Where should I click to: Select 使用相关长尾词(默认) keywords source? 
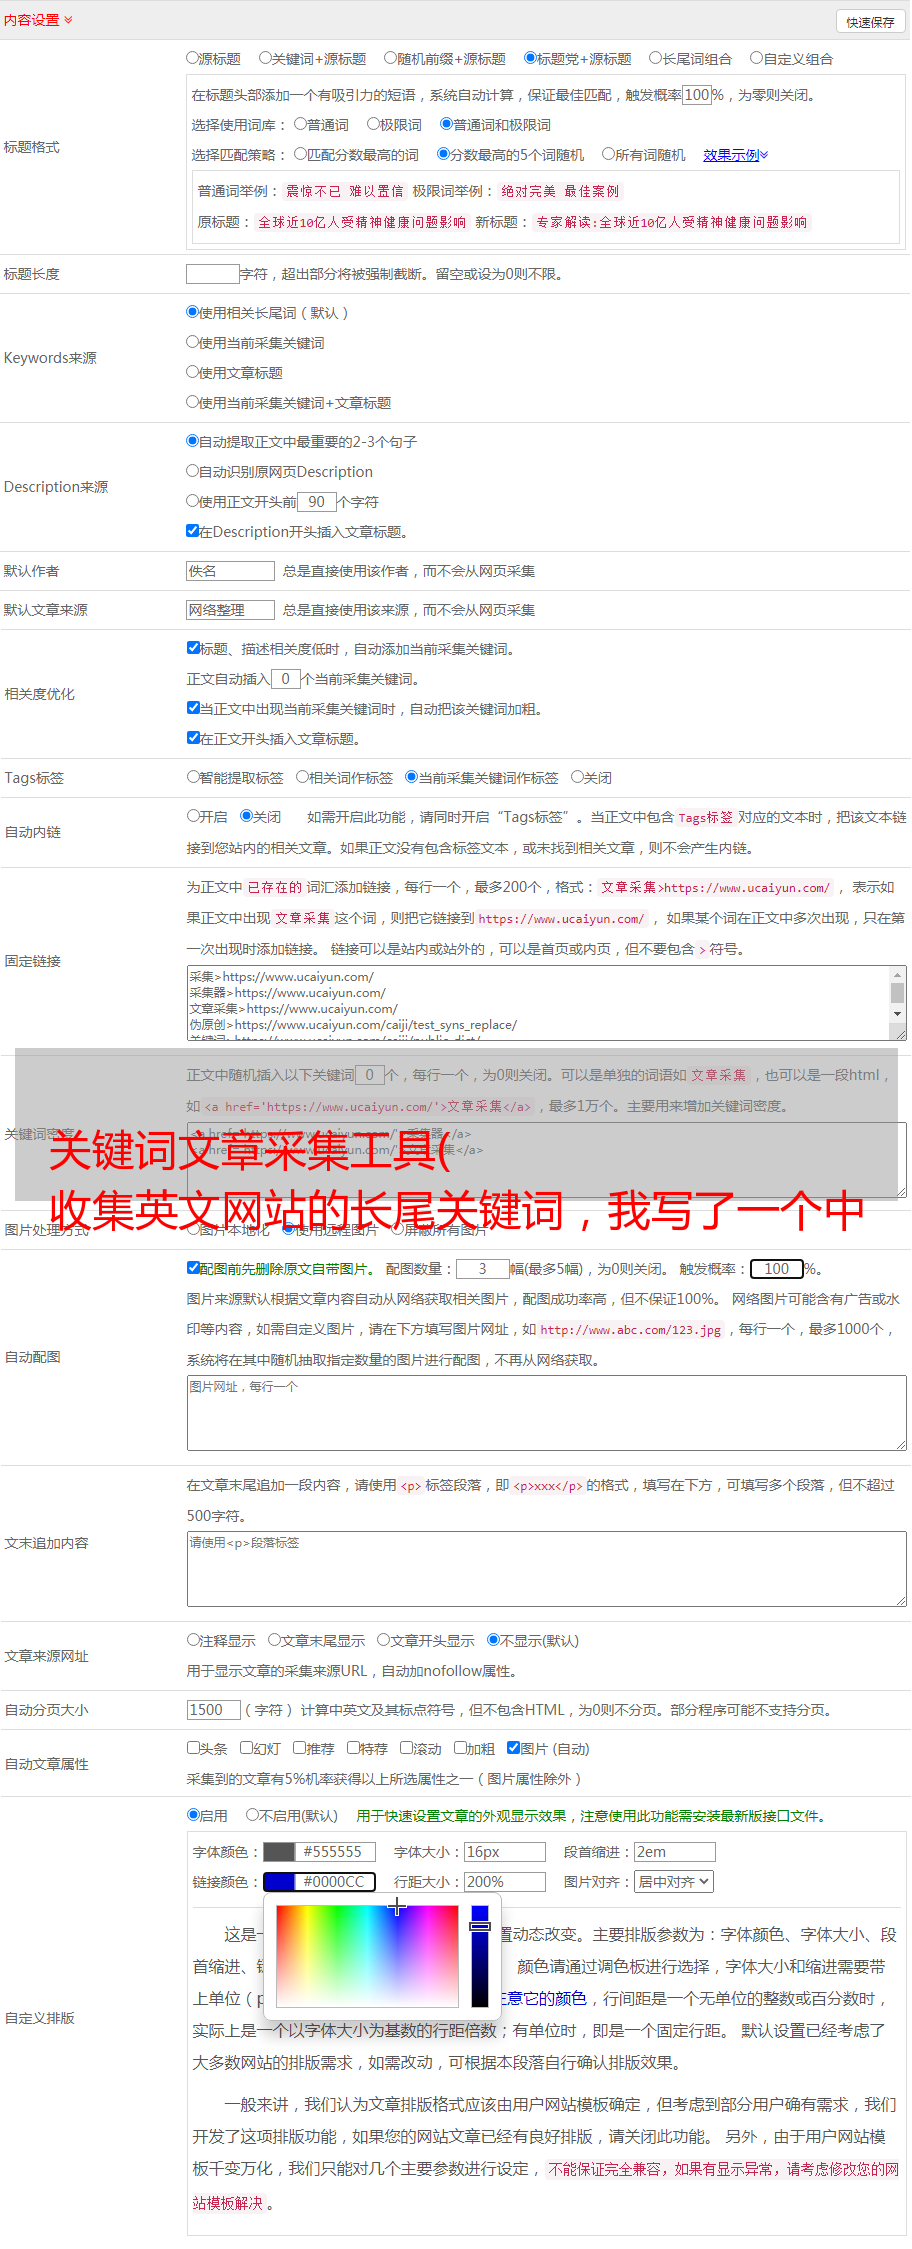pos(192,312)
